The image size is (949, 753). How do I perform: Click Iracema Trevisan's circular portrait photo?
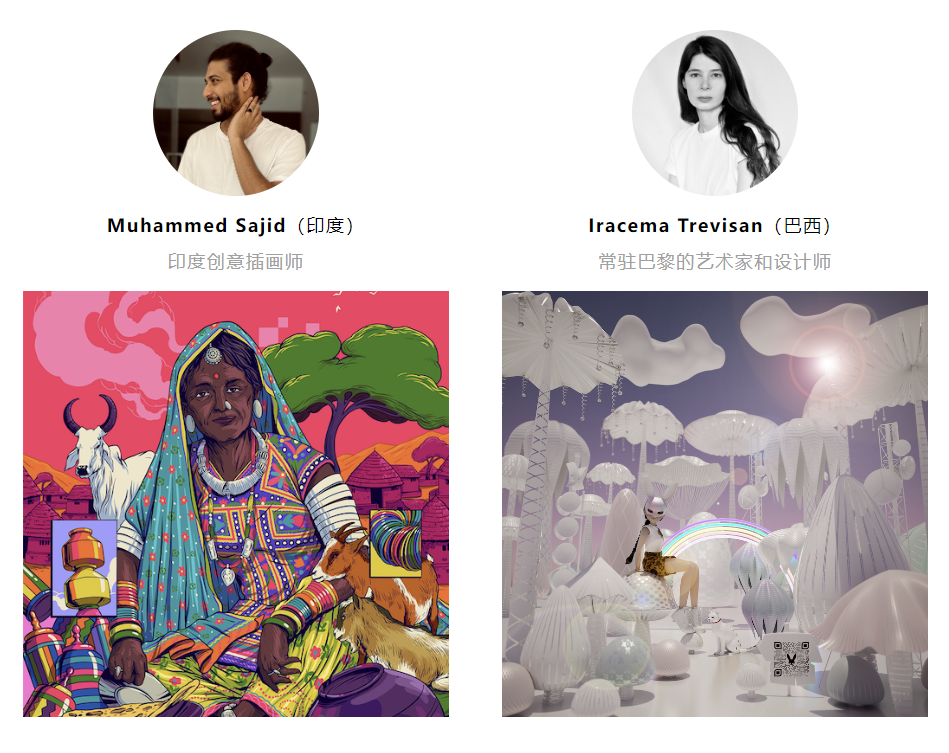coord(715,113)
